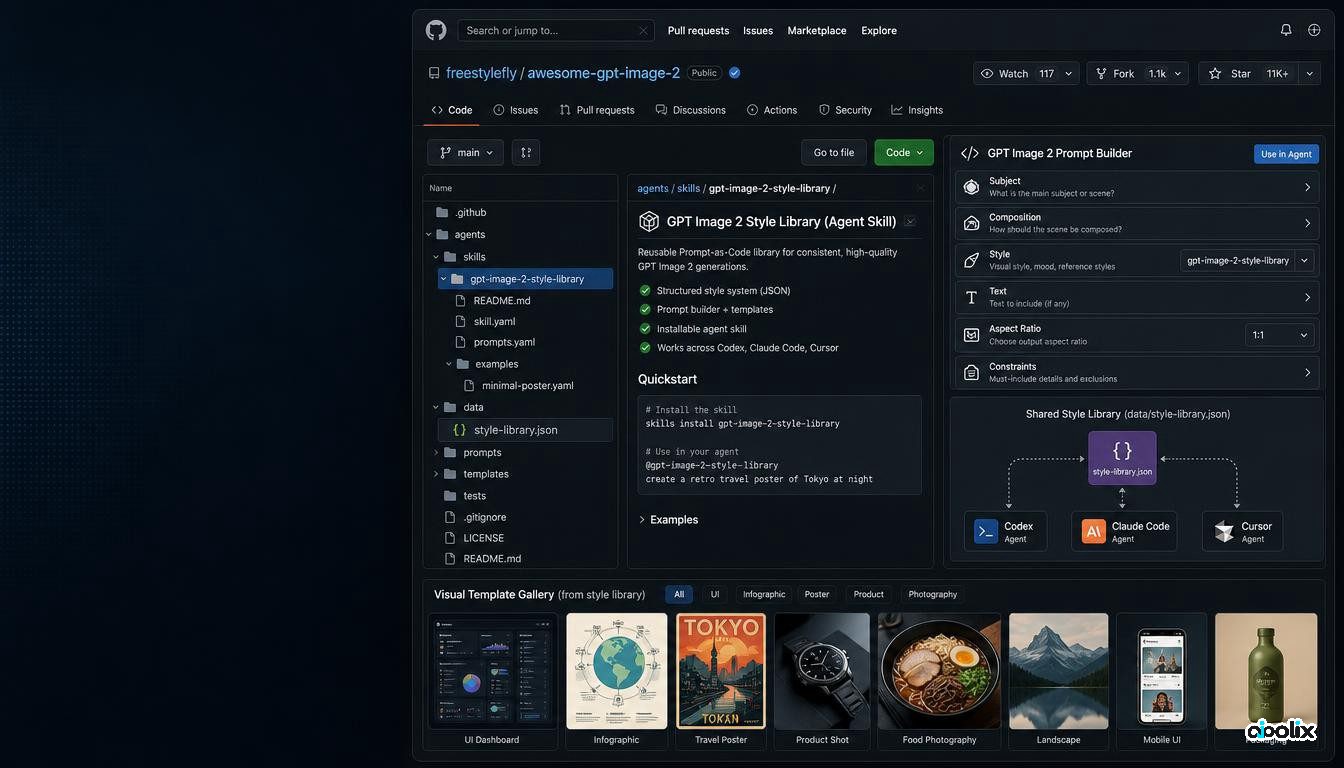Image resolution: width=1344 pixels, height=768 pixels.
Task: Switch to the Issues repository tab
Action: [x=516, y=110]
